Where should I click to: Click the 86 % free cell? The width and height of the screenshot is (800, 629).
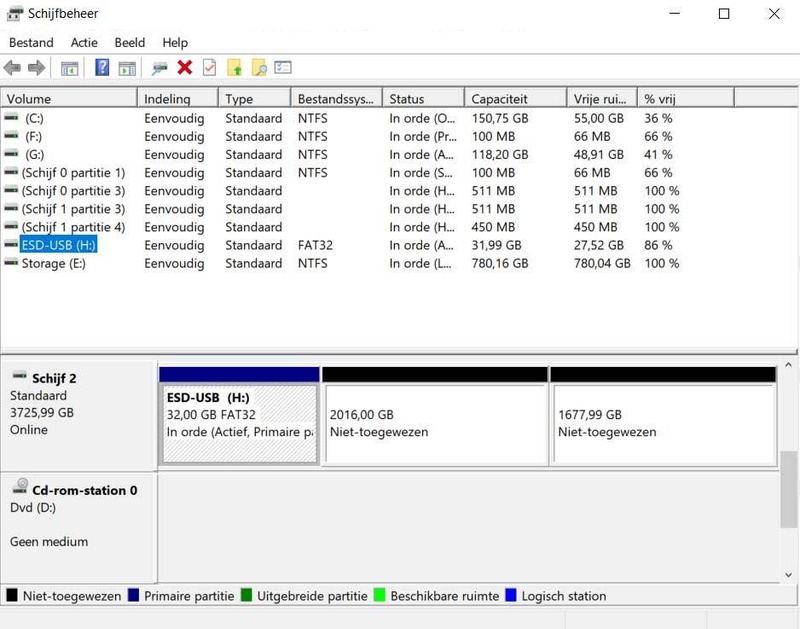coord(658,245)
